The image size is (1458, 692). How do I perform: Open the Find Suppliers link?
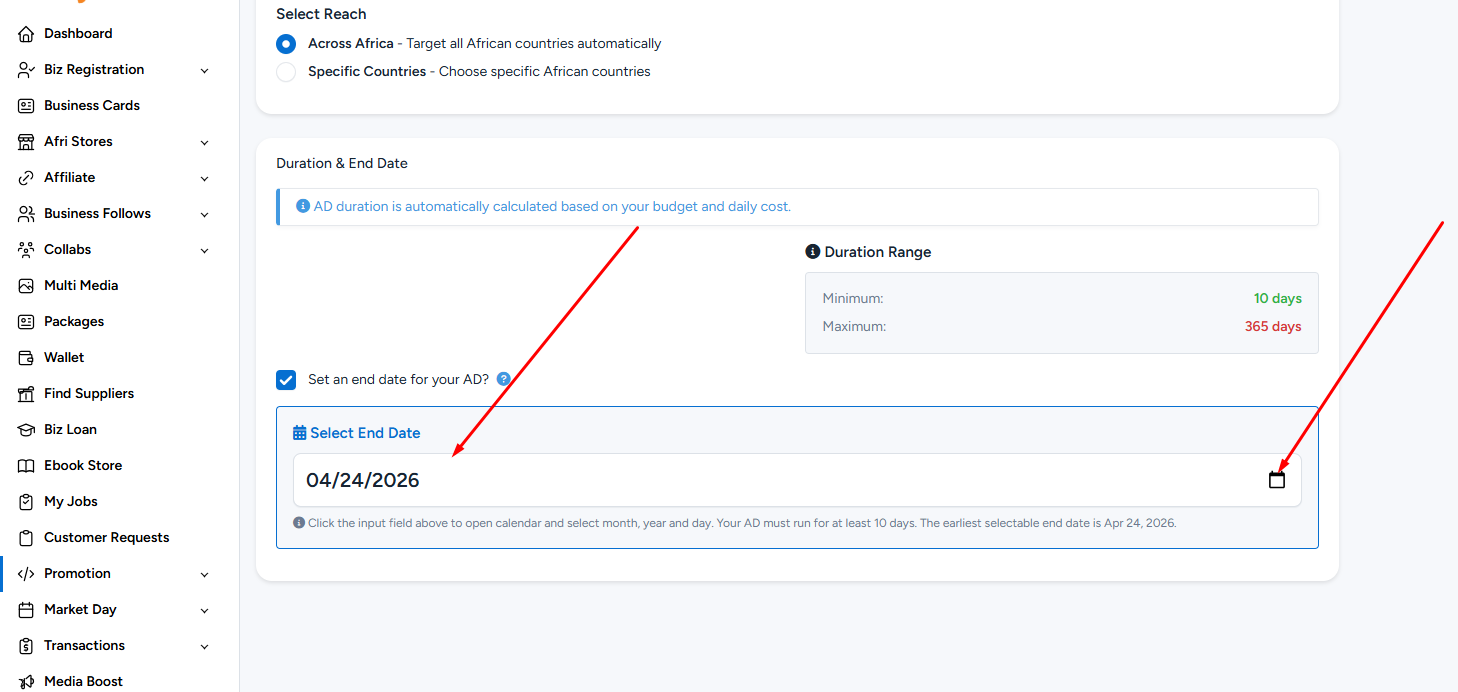pos(89,394)
